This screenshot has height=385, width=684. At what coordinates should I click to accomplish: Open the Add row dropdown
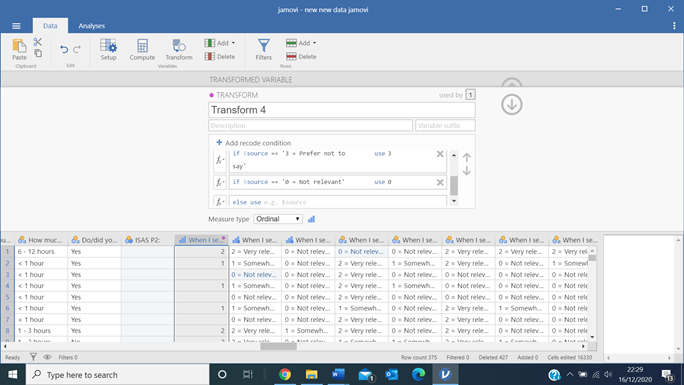[x=301, y=43]
